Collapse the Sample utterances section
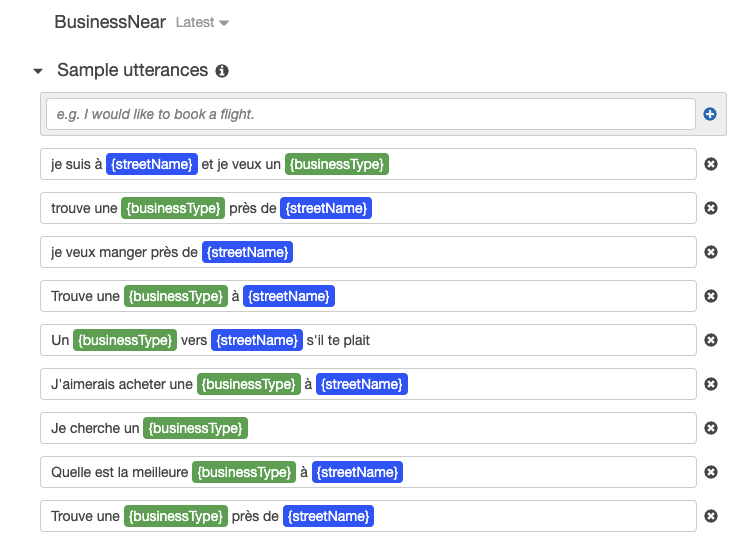 point(38,71)
